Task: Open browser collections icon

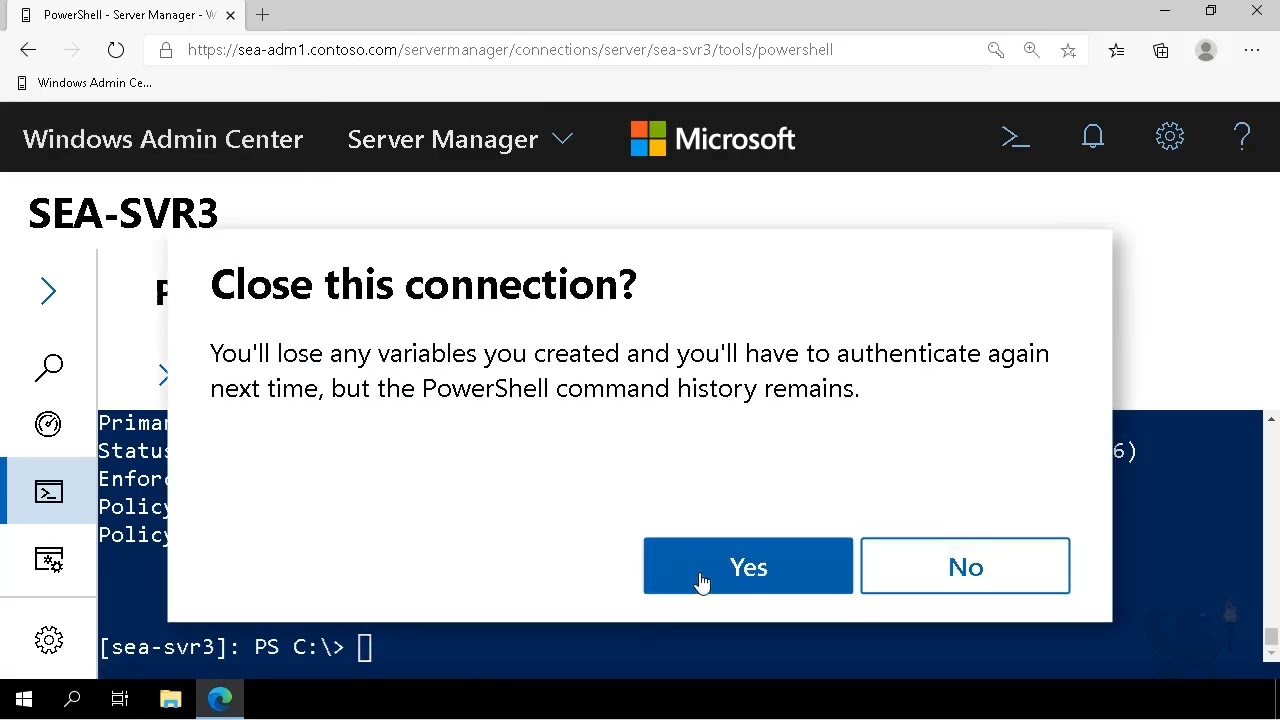Action: (1161, 50)
